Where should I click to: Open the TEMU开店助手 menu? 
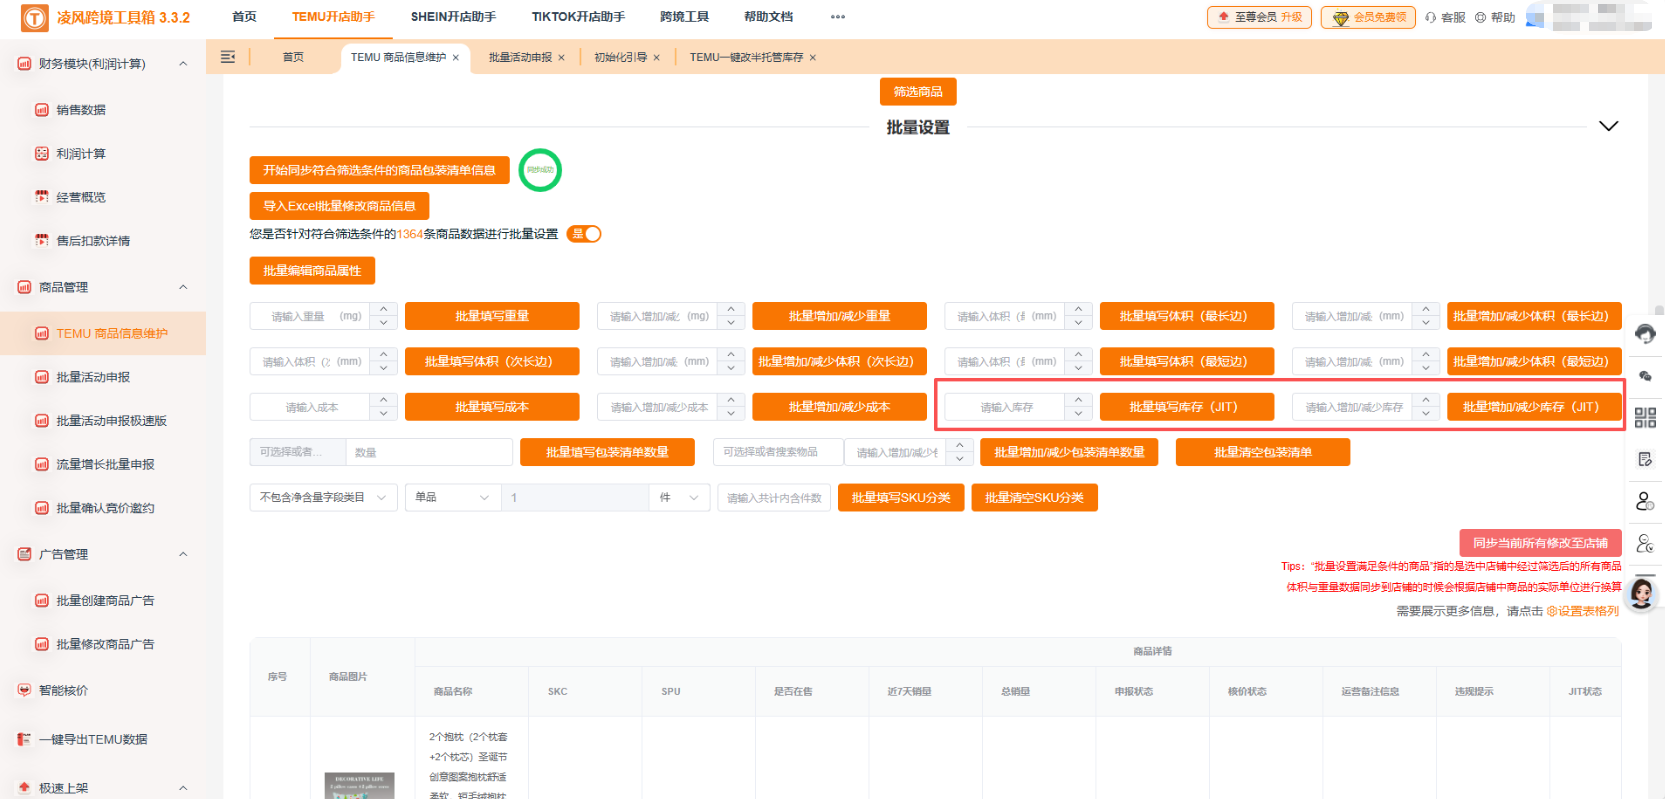pos(333,17)
